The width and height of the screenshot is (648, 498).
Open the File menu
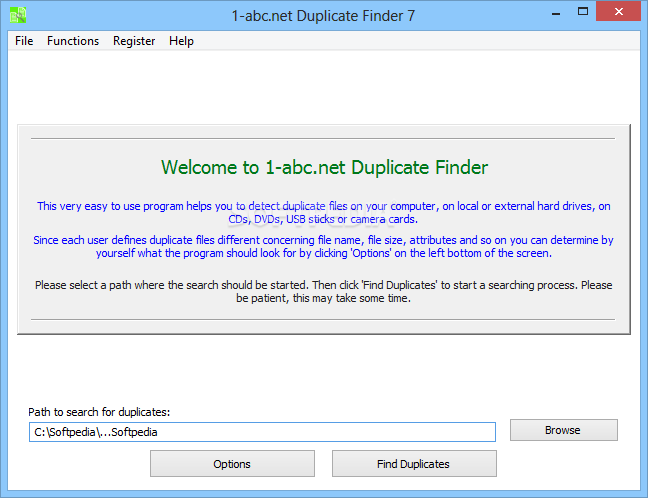tap(24, 41)
